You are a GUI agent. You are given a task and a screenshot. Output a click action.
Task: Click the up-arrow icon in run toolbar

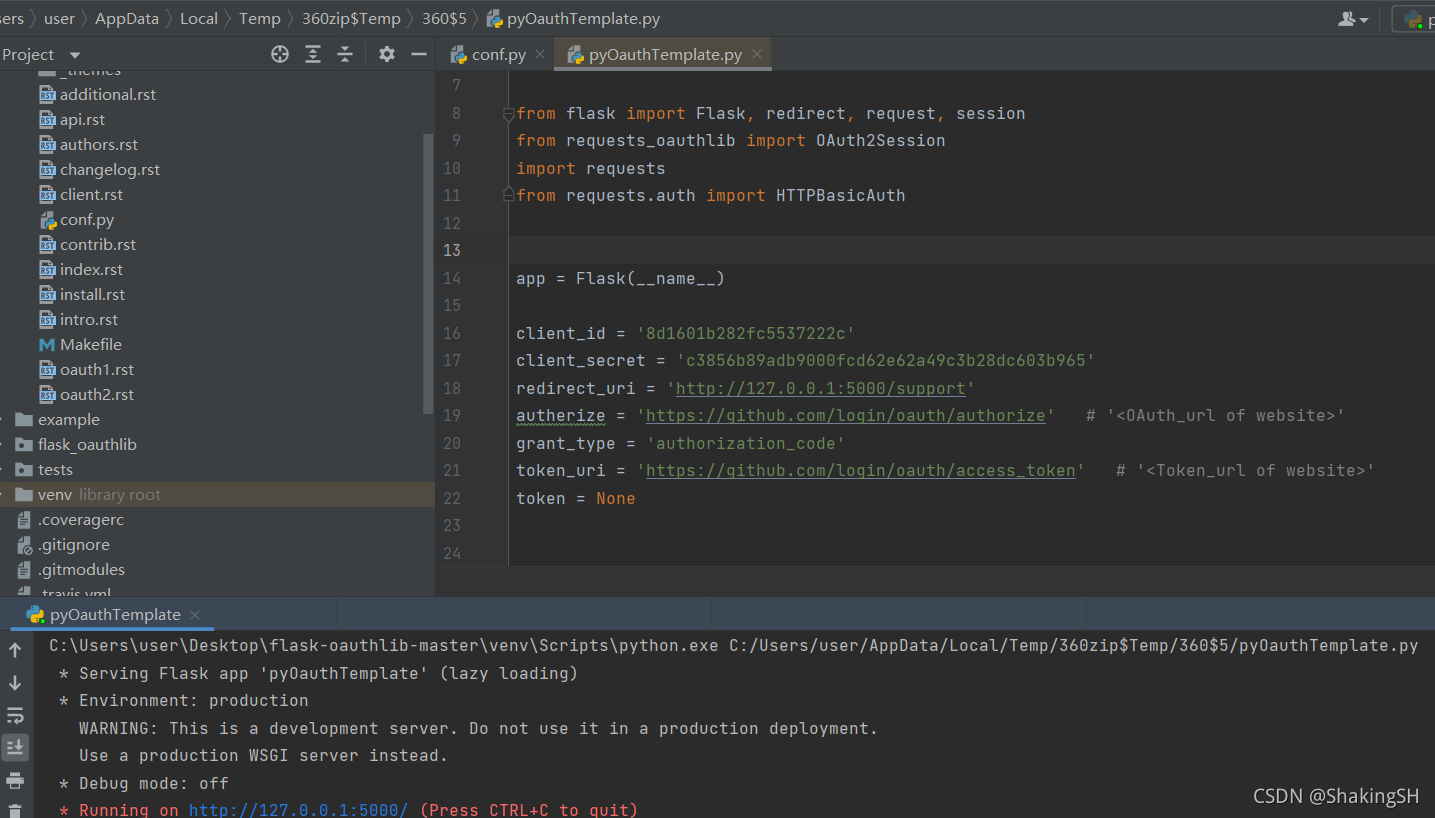coord(15,650)
